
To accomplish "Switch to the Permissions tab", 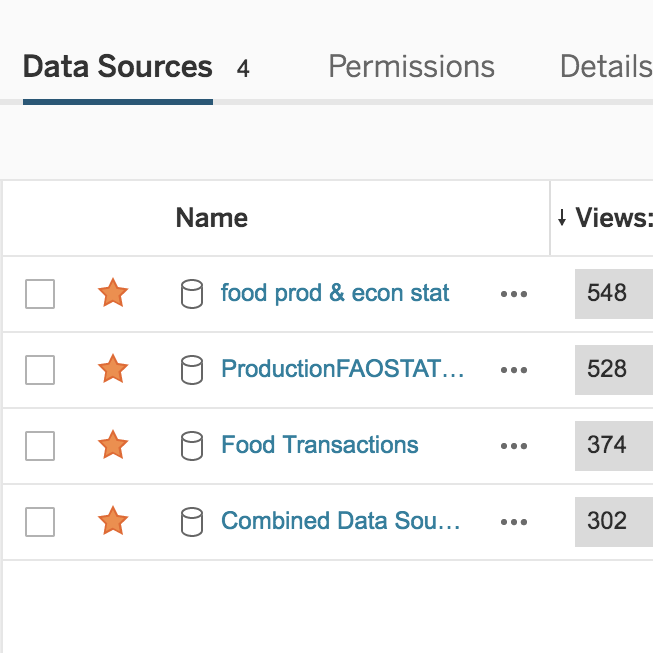I will tap(411, 67).
